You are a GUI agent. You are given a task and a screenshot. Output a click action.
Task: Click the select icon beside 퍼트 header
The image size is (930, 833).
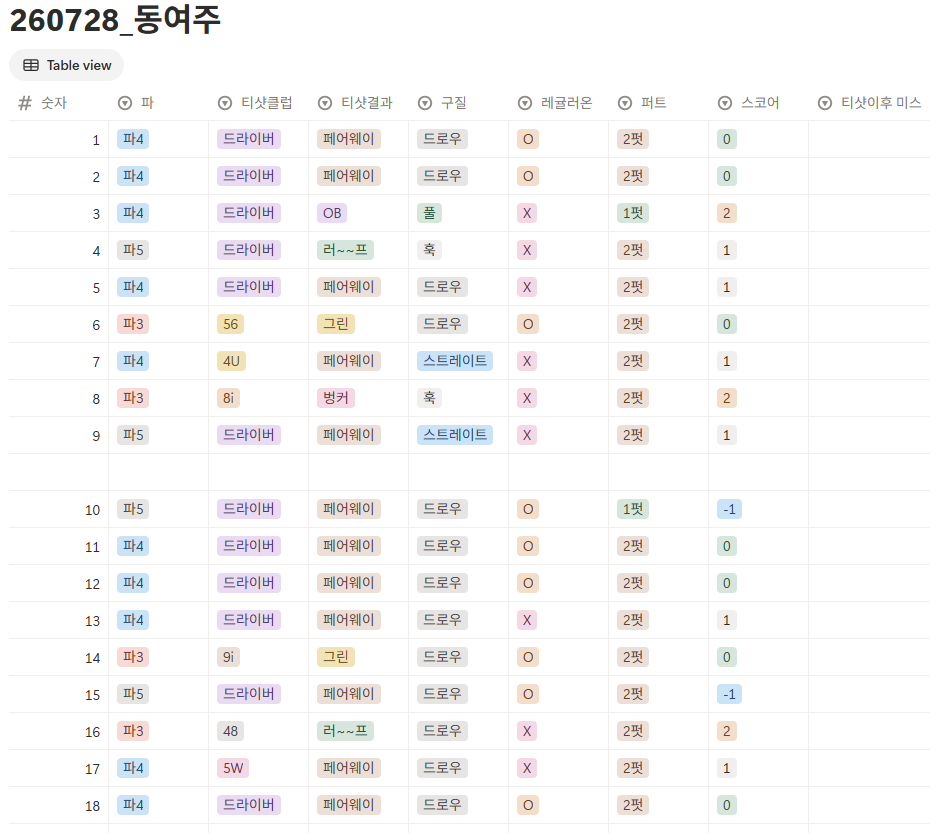(625, 103)
